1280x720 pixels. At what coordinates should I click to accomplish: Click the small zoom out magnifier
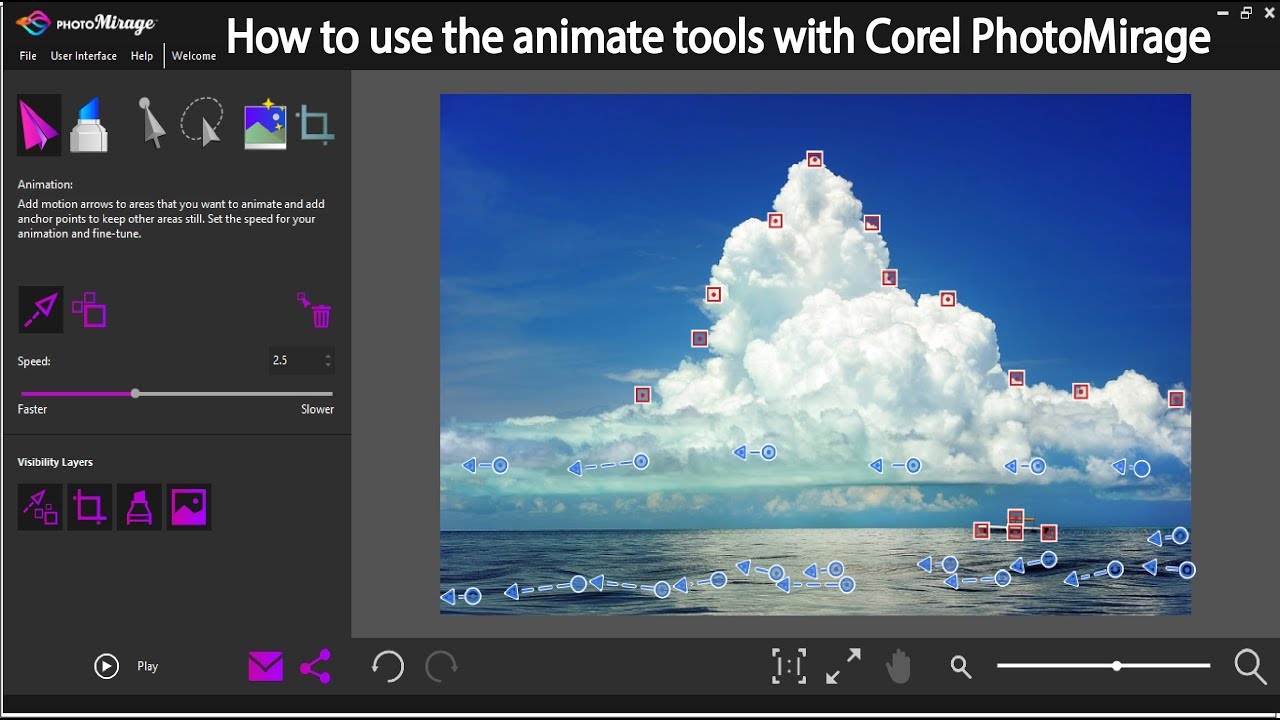pyautogui.click(x=961, y=667)
